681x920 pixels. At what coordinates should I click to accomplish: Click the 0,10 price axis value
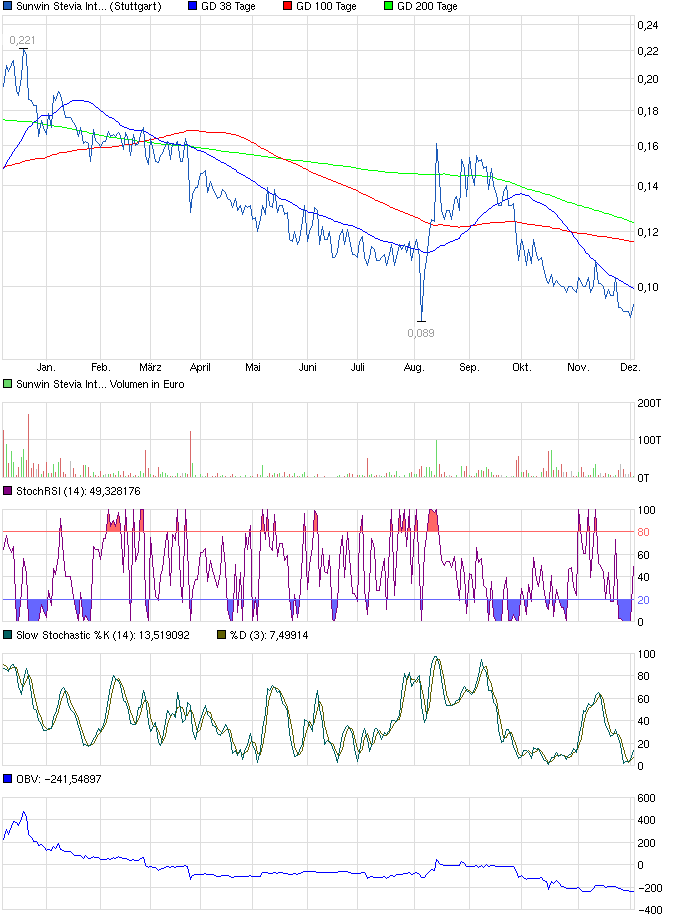648,287
